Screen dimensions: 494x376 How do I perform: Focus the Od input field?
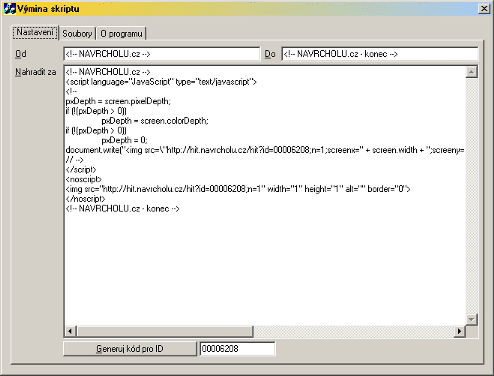pos(161,54)
